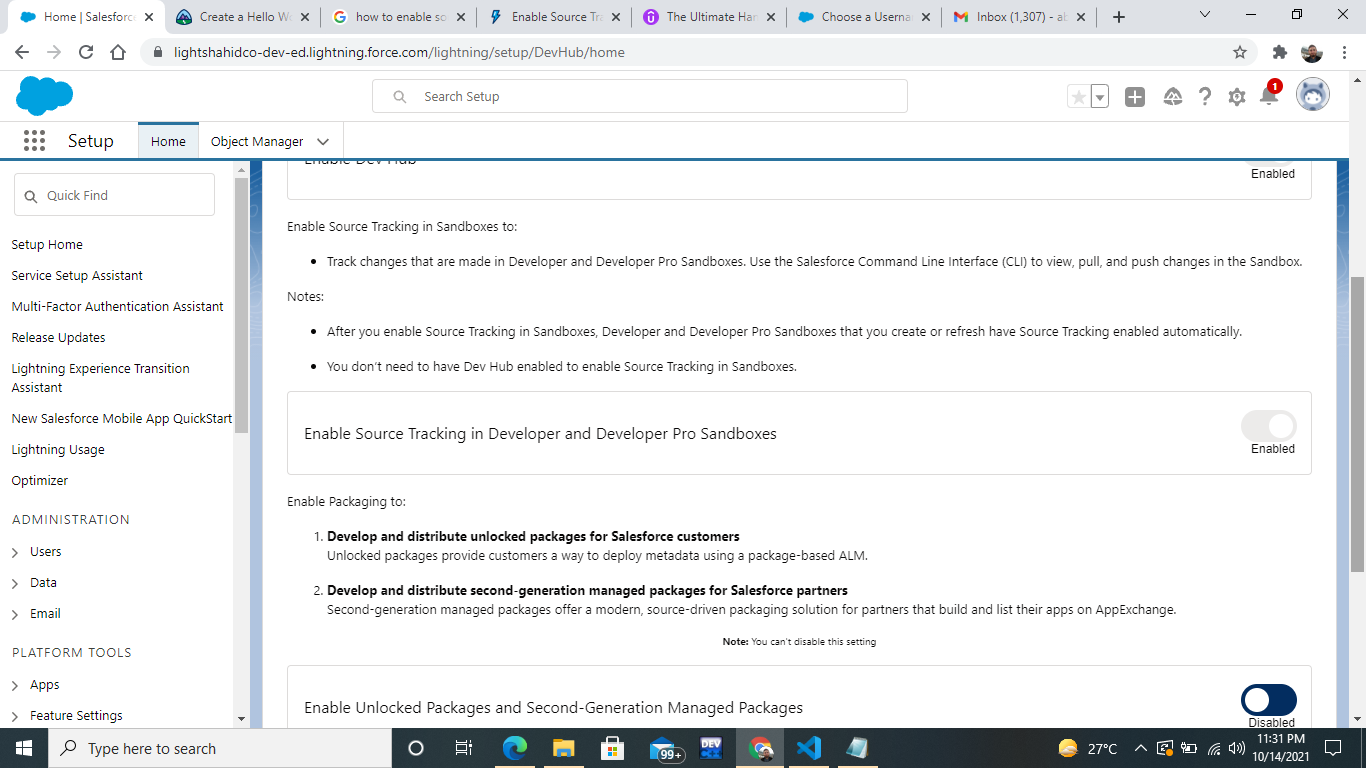Close the Gmail Inbox browser tab
The width and height of the screenshot is (1366, 768).
(x=1080, y=17)
